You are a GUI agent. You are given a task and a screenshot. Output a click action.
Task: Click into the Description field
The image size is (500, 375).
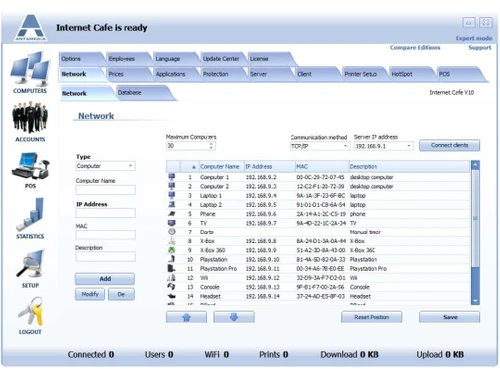coord(106,257)
